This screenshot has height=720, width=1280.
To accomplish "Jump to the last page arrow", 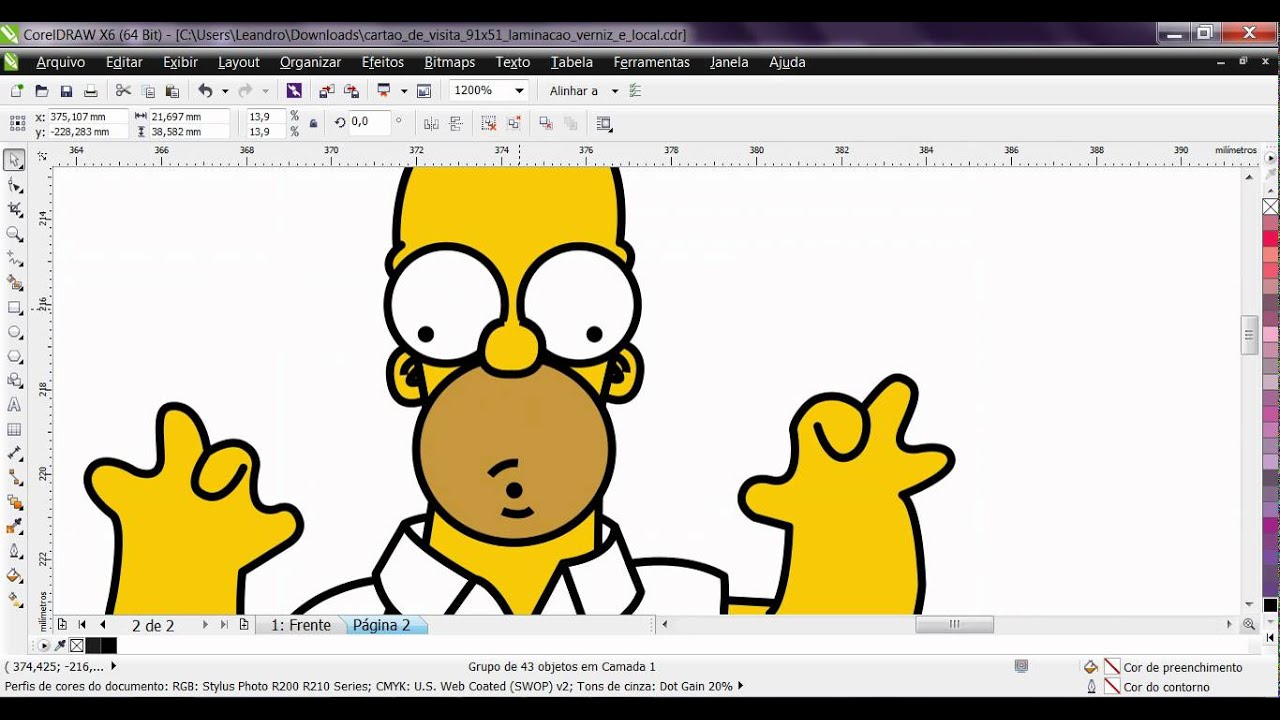I will [224, 625].
